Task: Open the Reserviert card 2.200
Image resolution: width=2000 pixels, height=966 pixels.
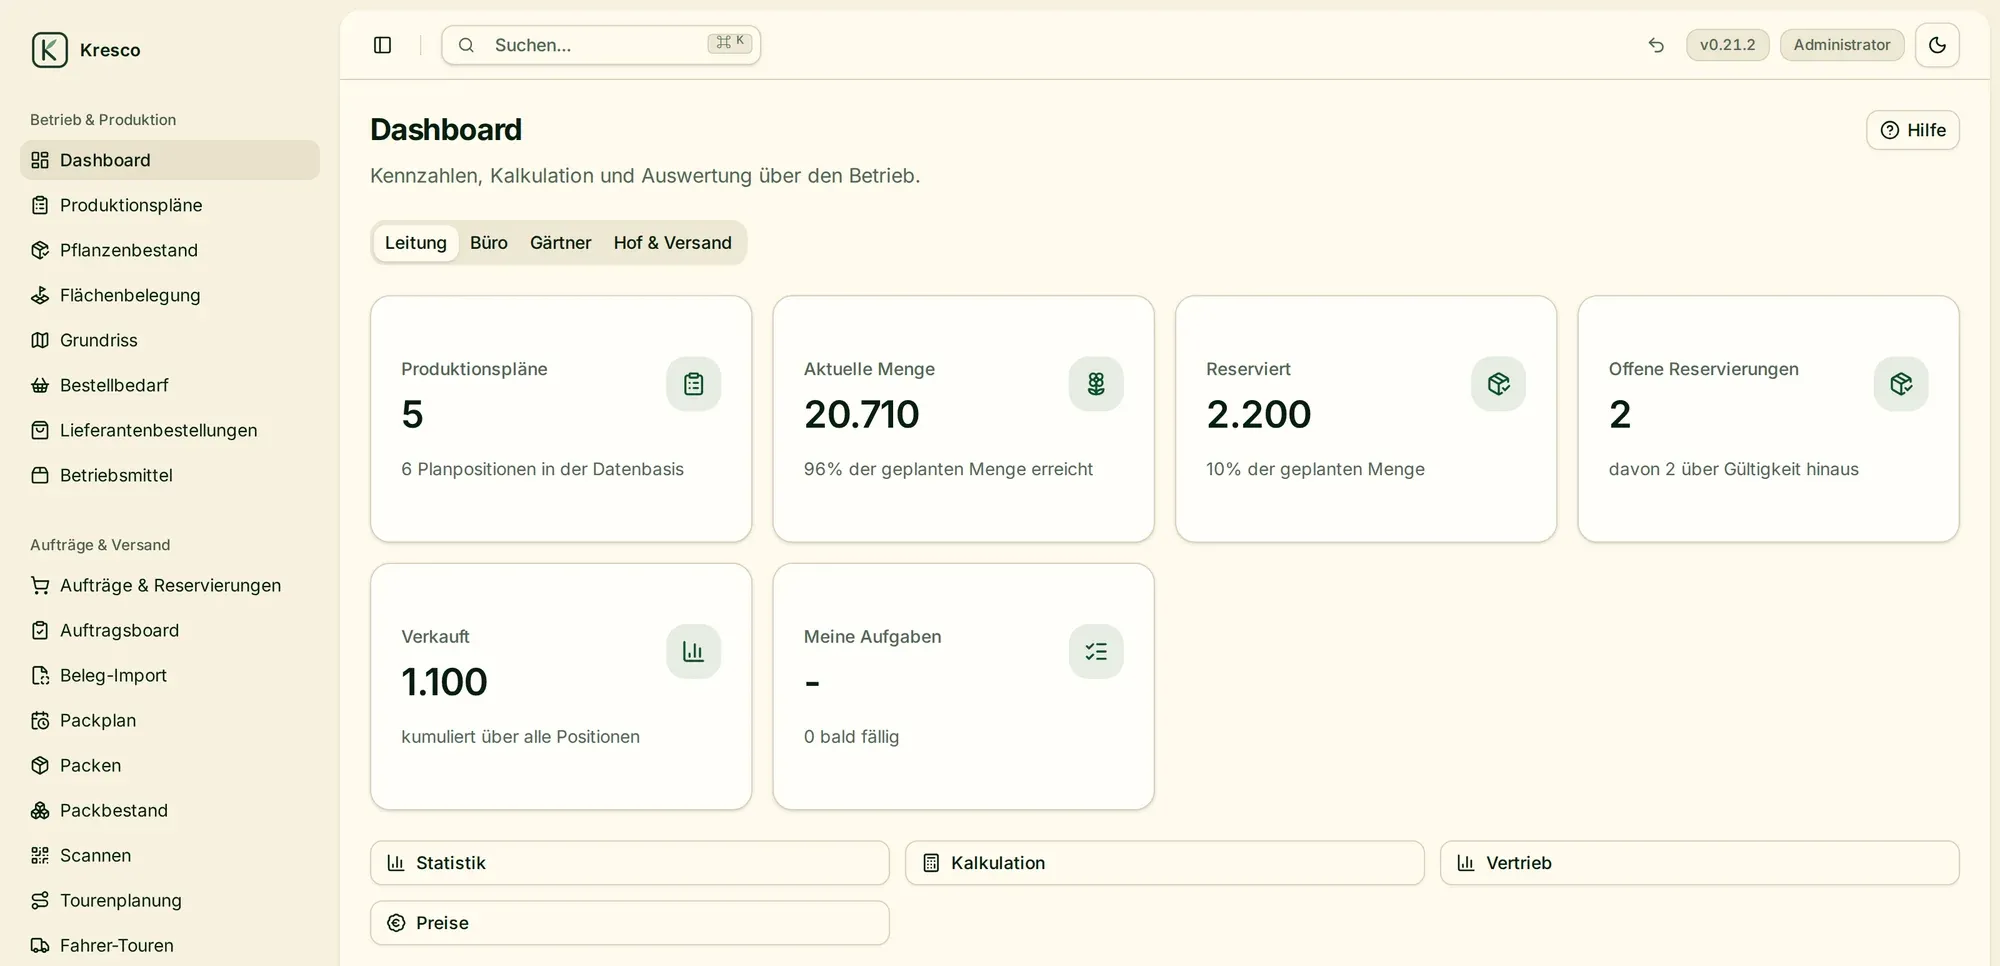Action: [x=1366, y=419]
